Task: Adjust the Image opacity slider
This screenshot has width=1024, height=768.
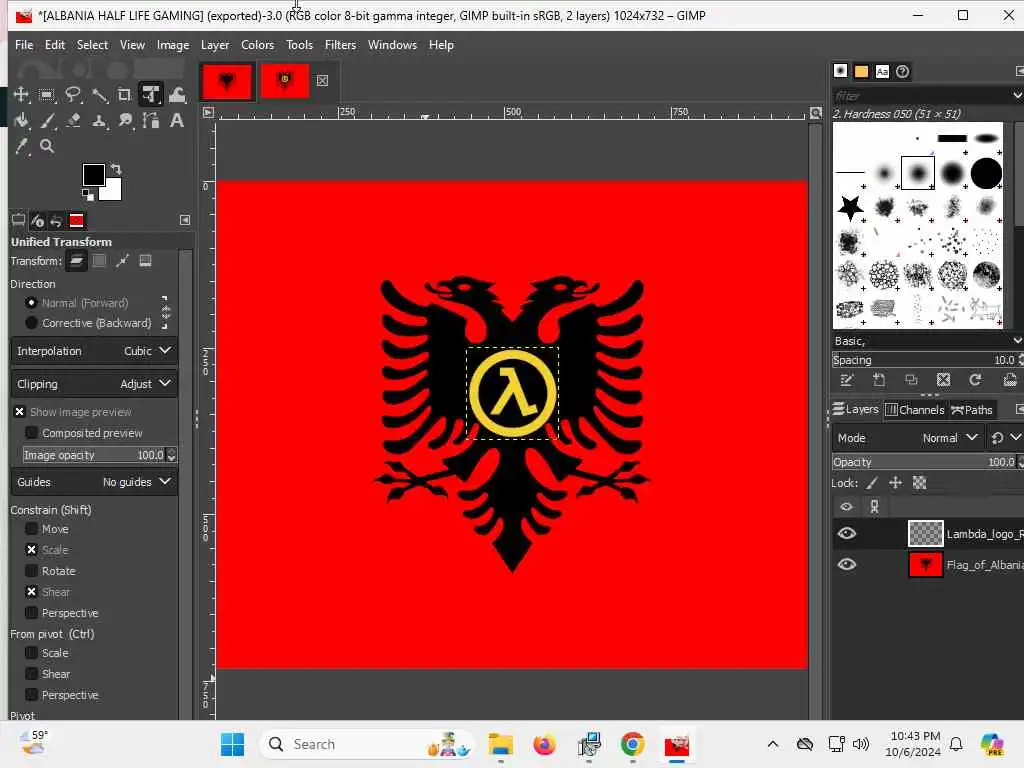Action: click(x=94, y=455)
